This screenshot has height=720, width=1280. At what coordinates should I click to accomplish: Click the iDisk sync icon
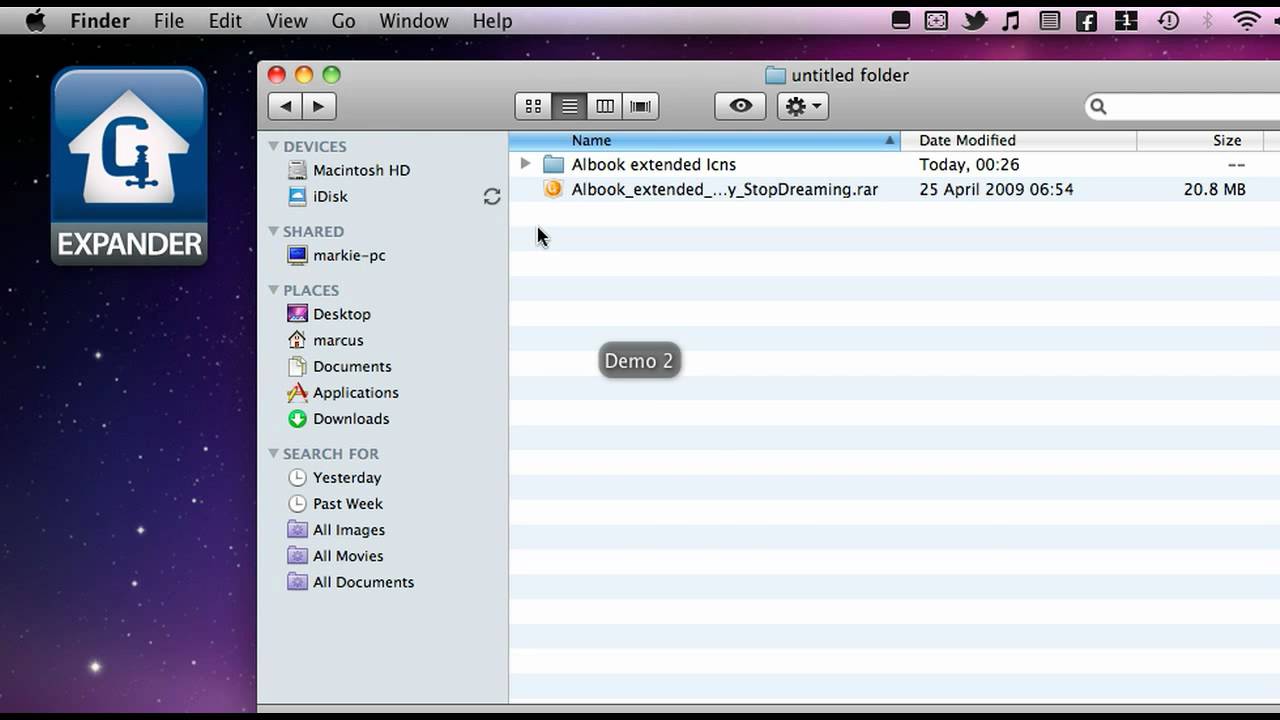pos(492,197)
